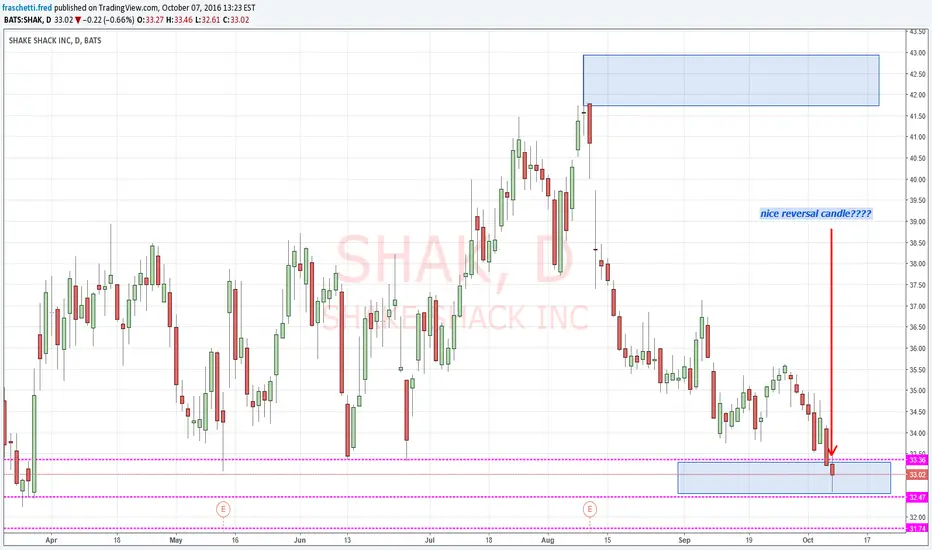
Task: Click the 'Aug' label on date axis
Action: pyautogui.click(x=547, y=540)
